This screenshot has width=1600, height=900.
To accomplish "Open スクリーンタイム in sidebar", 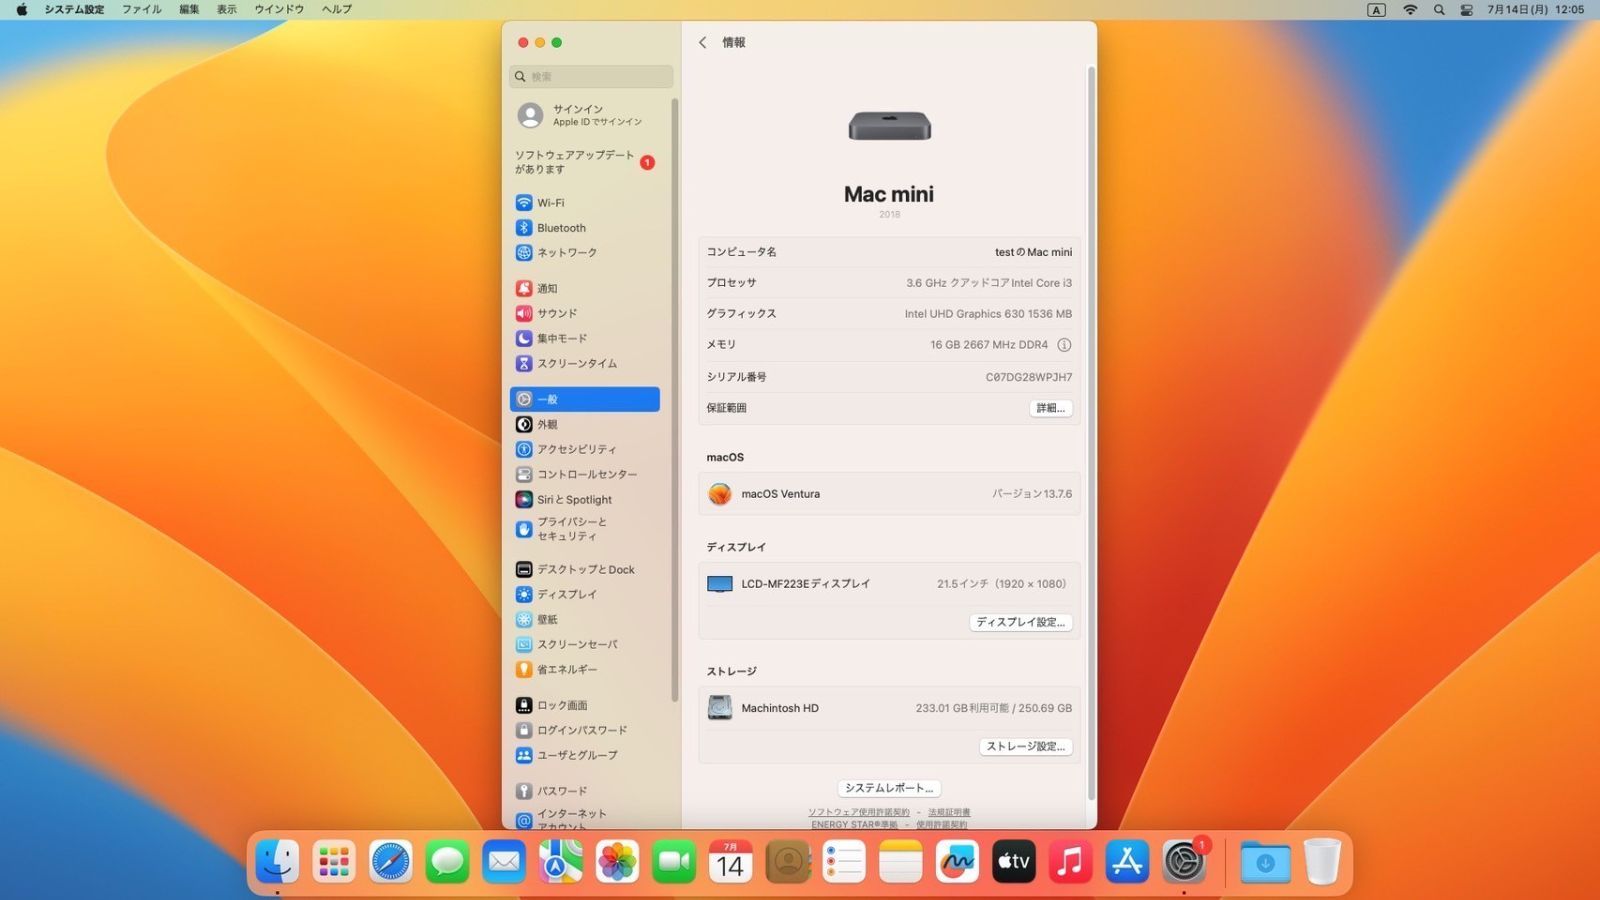I will coord(585,363).
